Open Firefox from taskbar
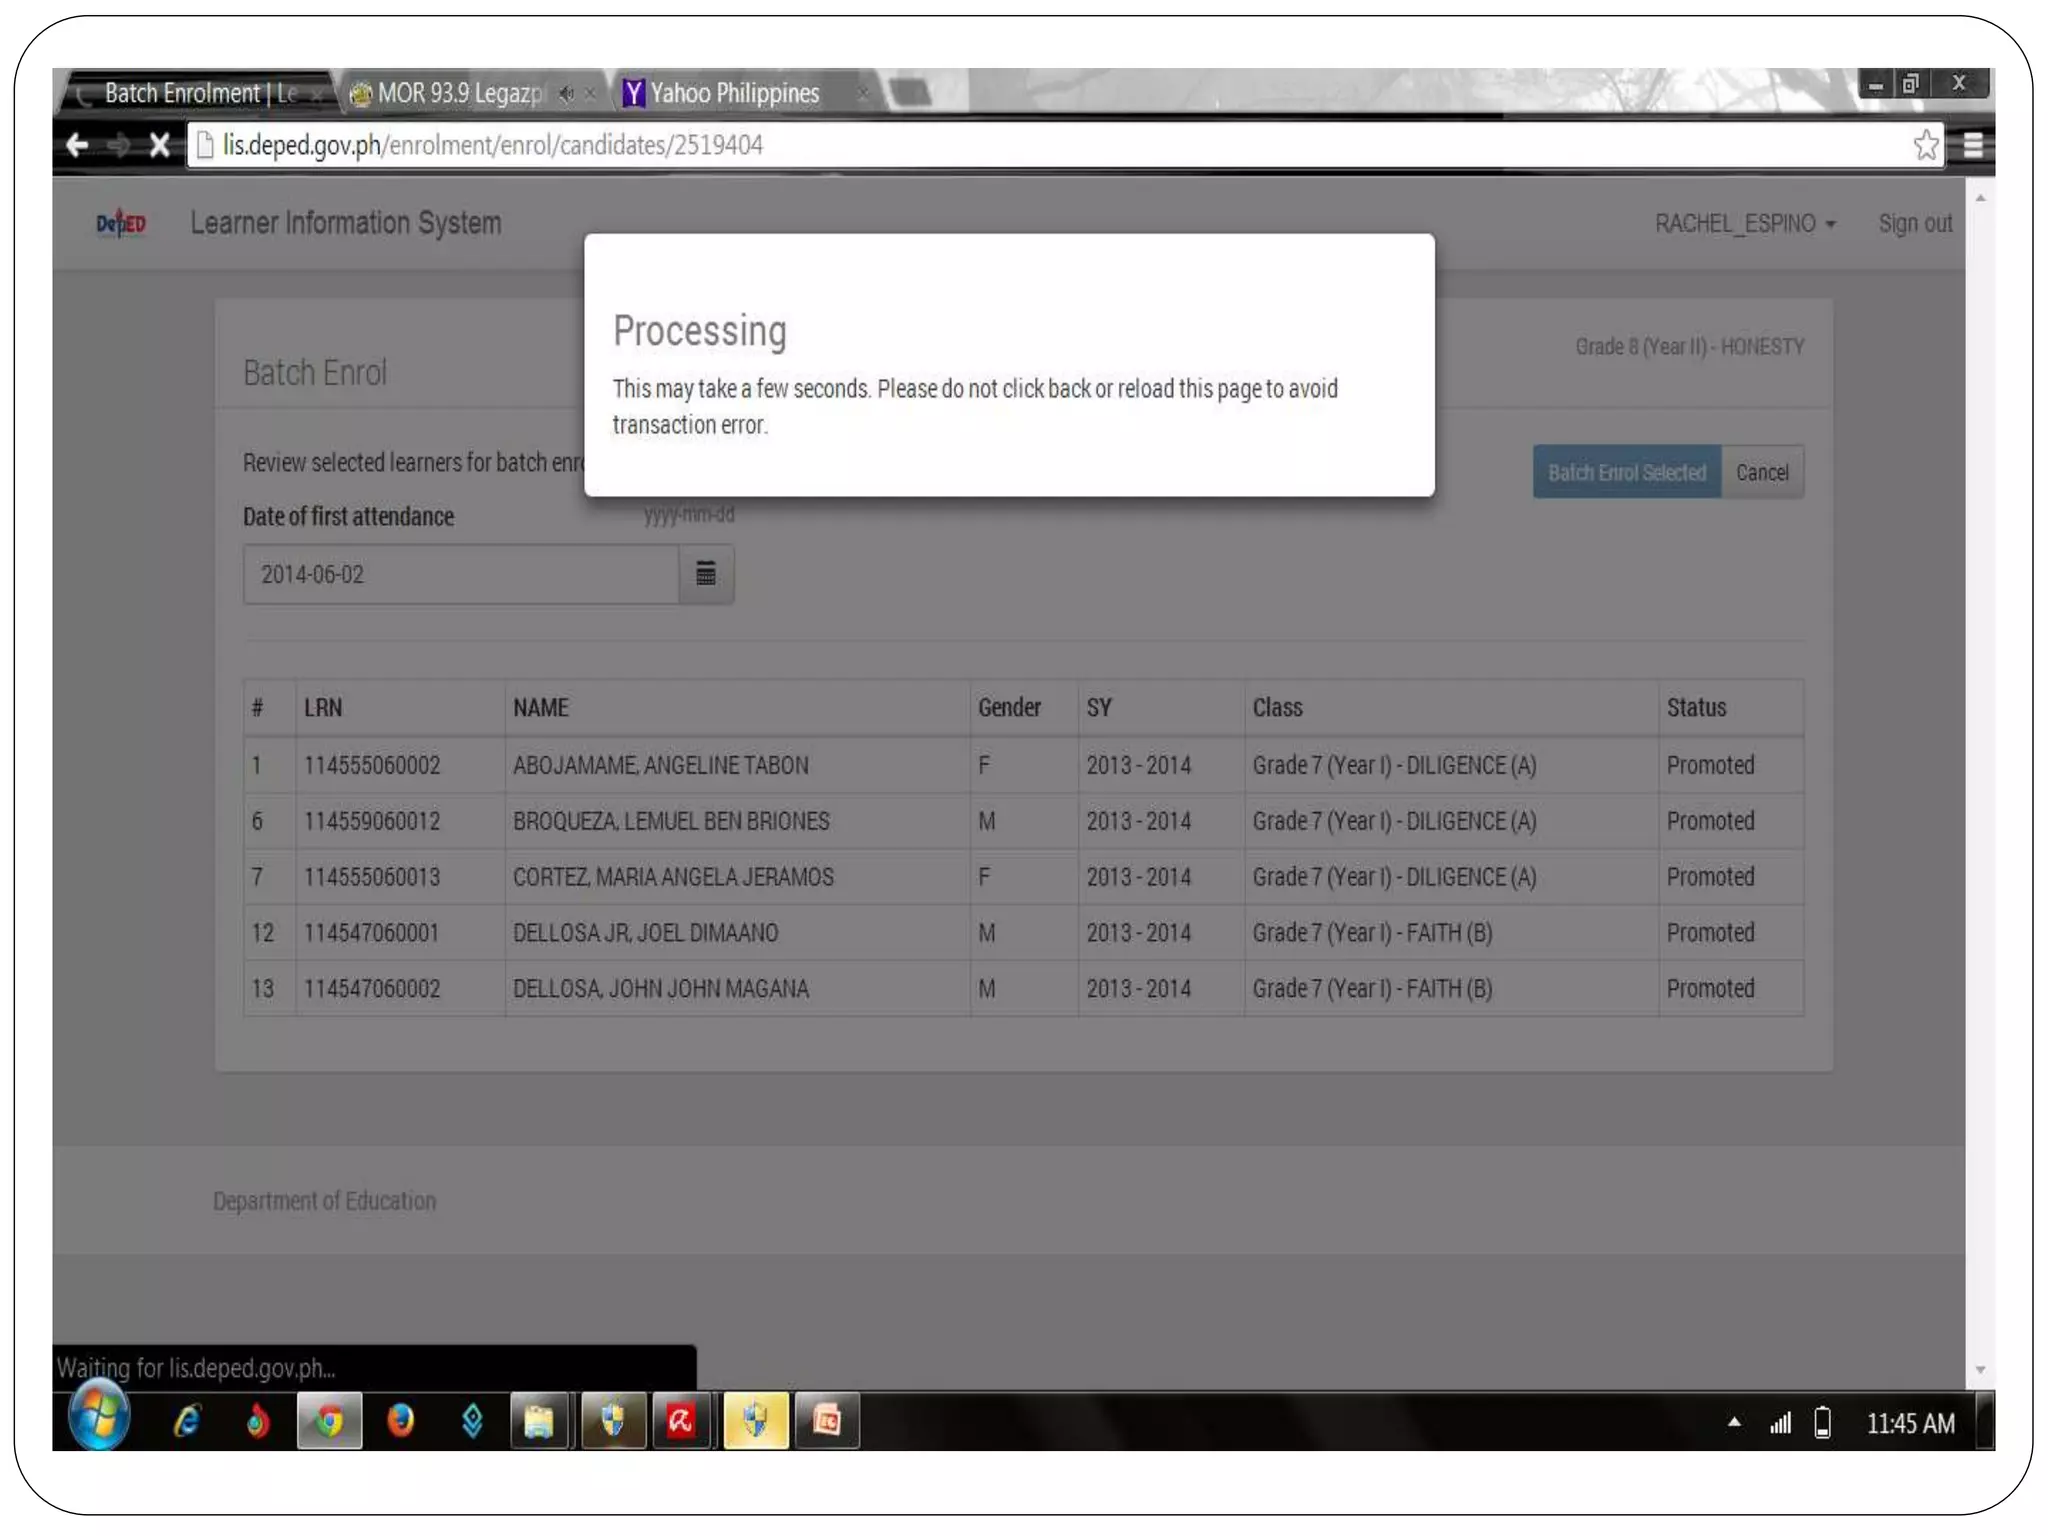The width and height of the screenshot is (2048, 1536). pyautogui.click(x=401, y=1421)
